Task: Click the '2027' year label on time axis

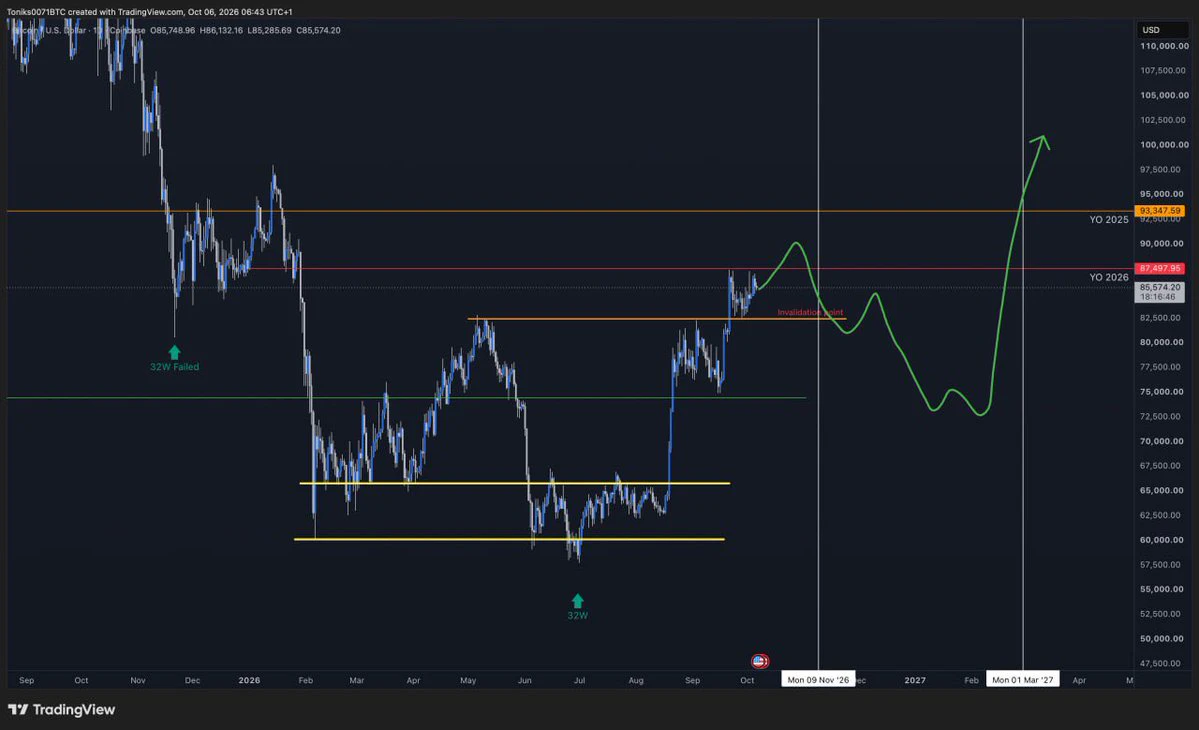Action: 915,680
